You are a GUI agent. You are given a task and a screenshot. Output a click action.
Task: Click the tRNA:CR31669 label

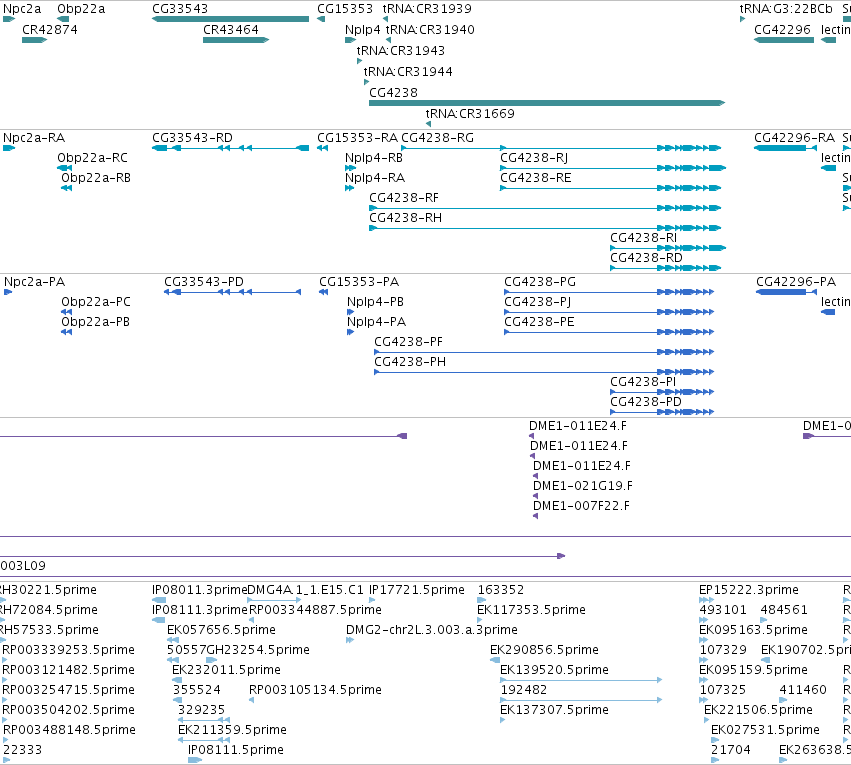tap(470, 113)
